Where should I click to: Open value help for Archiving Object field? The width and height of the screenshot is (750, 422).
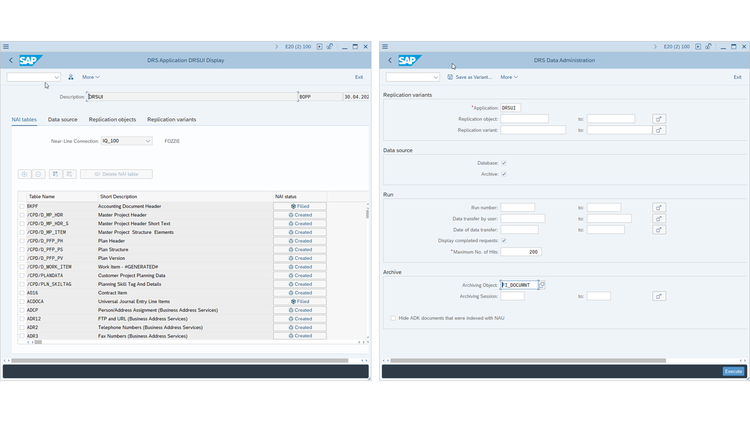pos(542,285)
